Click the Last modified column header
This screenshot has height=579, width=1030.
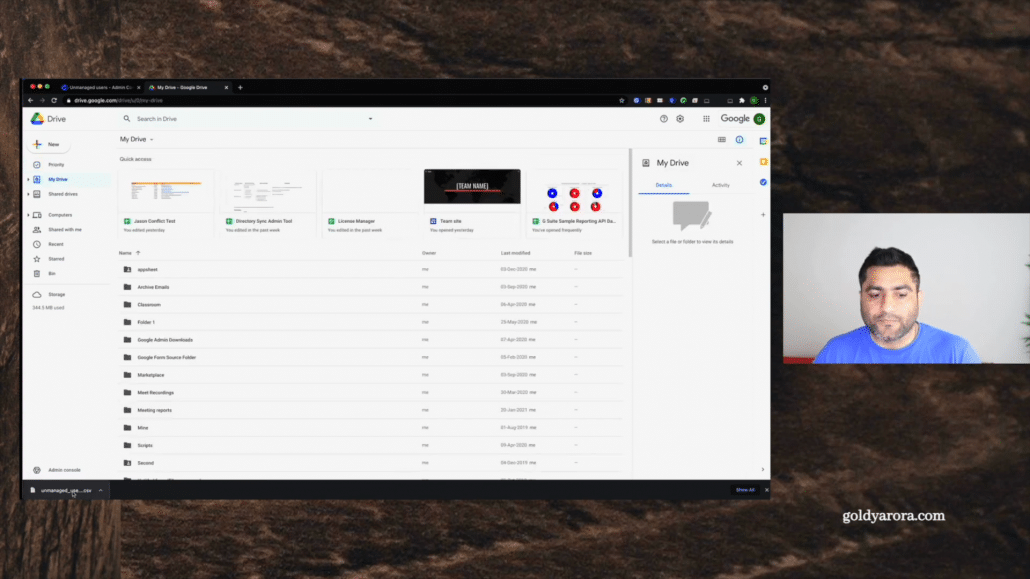click(515, 253)
